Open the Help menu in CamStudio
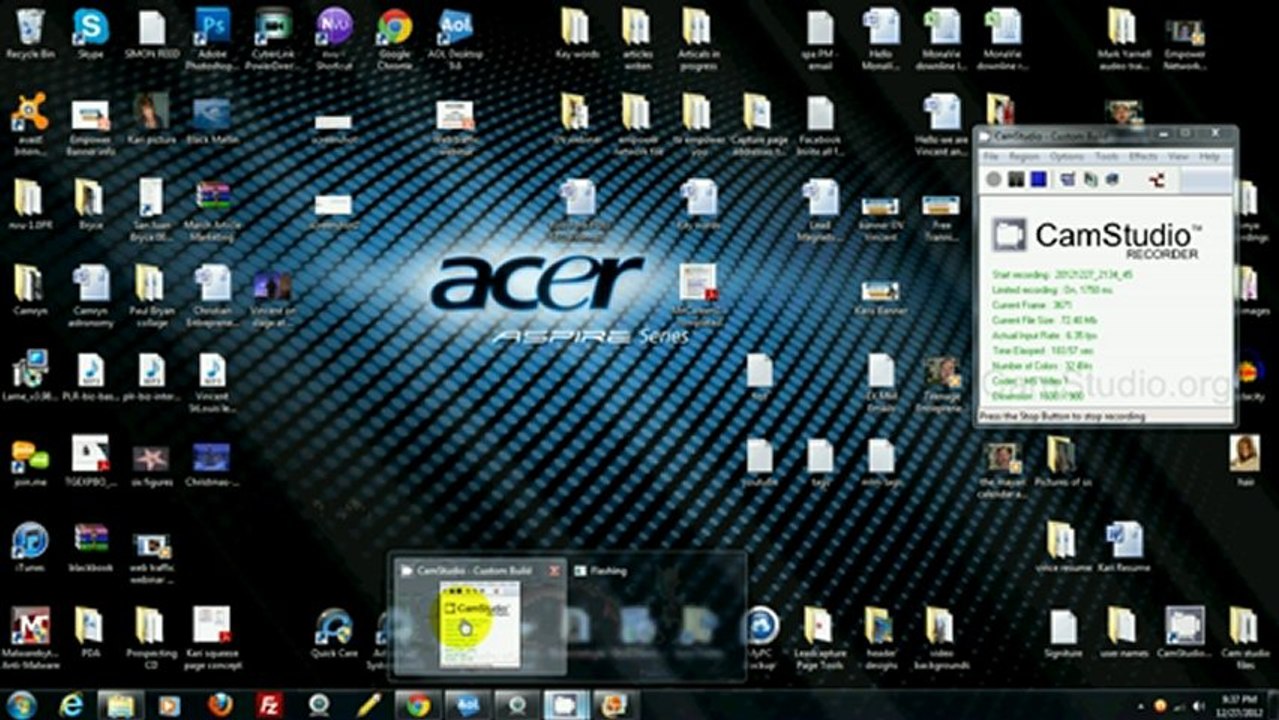The height and width of the screenshot is (720, 1279). pos(1209,157)
